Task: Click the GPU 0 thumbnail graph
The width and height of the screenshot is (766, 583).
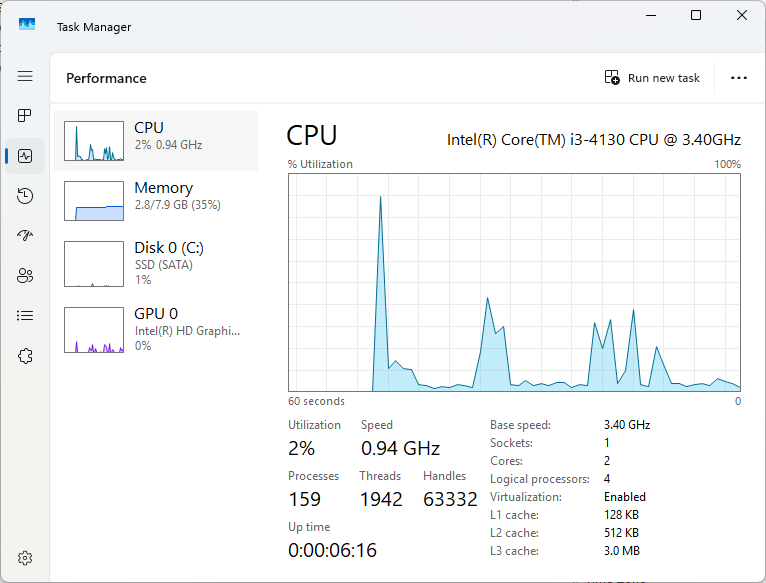Action: point(93,330)
